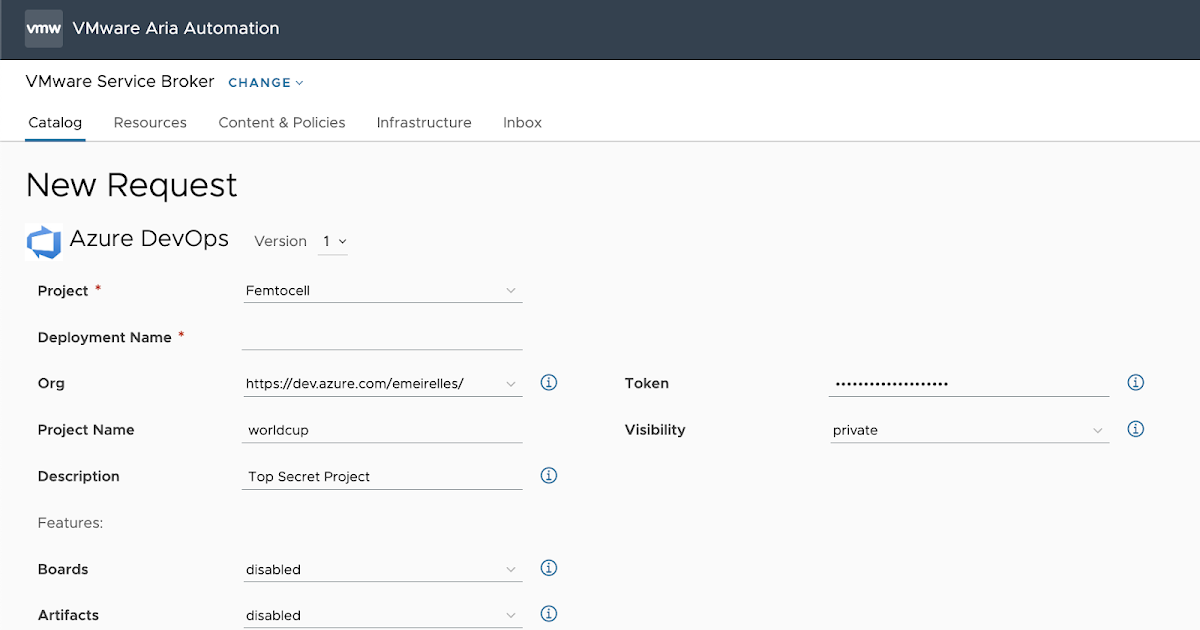Click the Visibility label
This screenshot has width=1200, height=630.
[655, 430]
